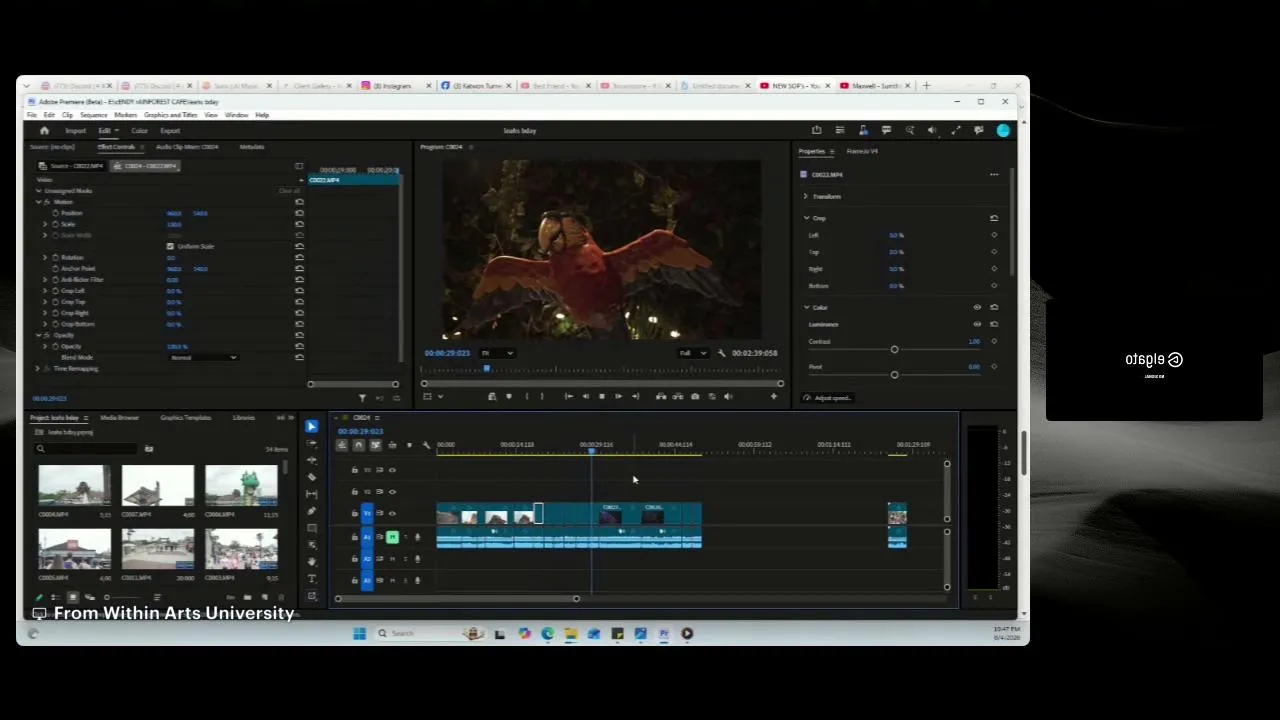
Task: Select the Ripple Edit tool
Action: 312,460
